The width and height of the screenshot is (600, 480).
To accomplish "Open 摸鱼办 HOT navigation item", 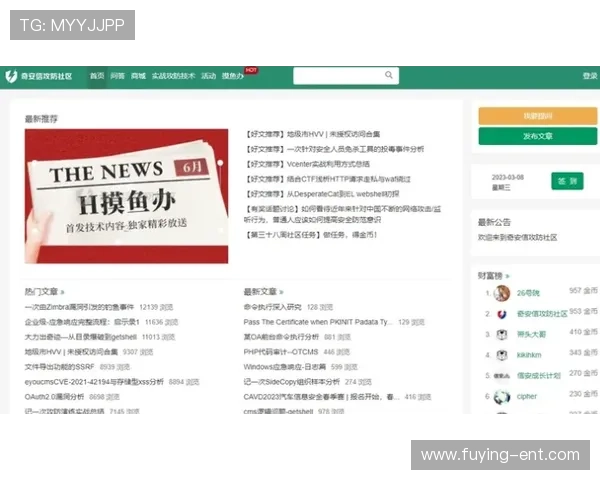I will [x=233, y=76].
